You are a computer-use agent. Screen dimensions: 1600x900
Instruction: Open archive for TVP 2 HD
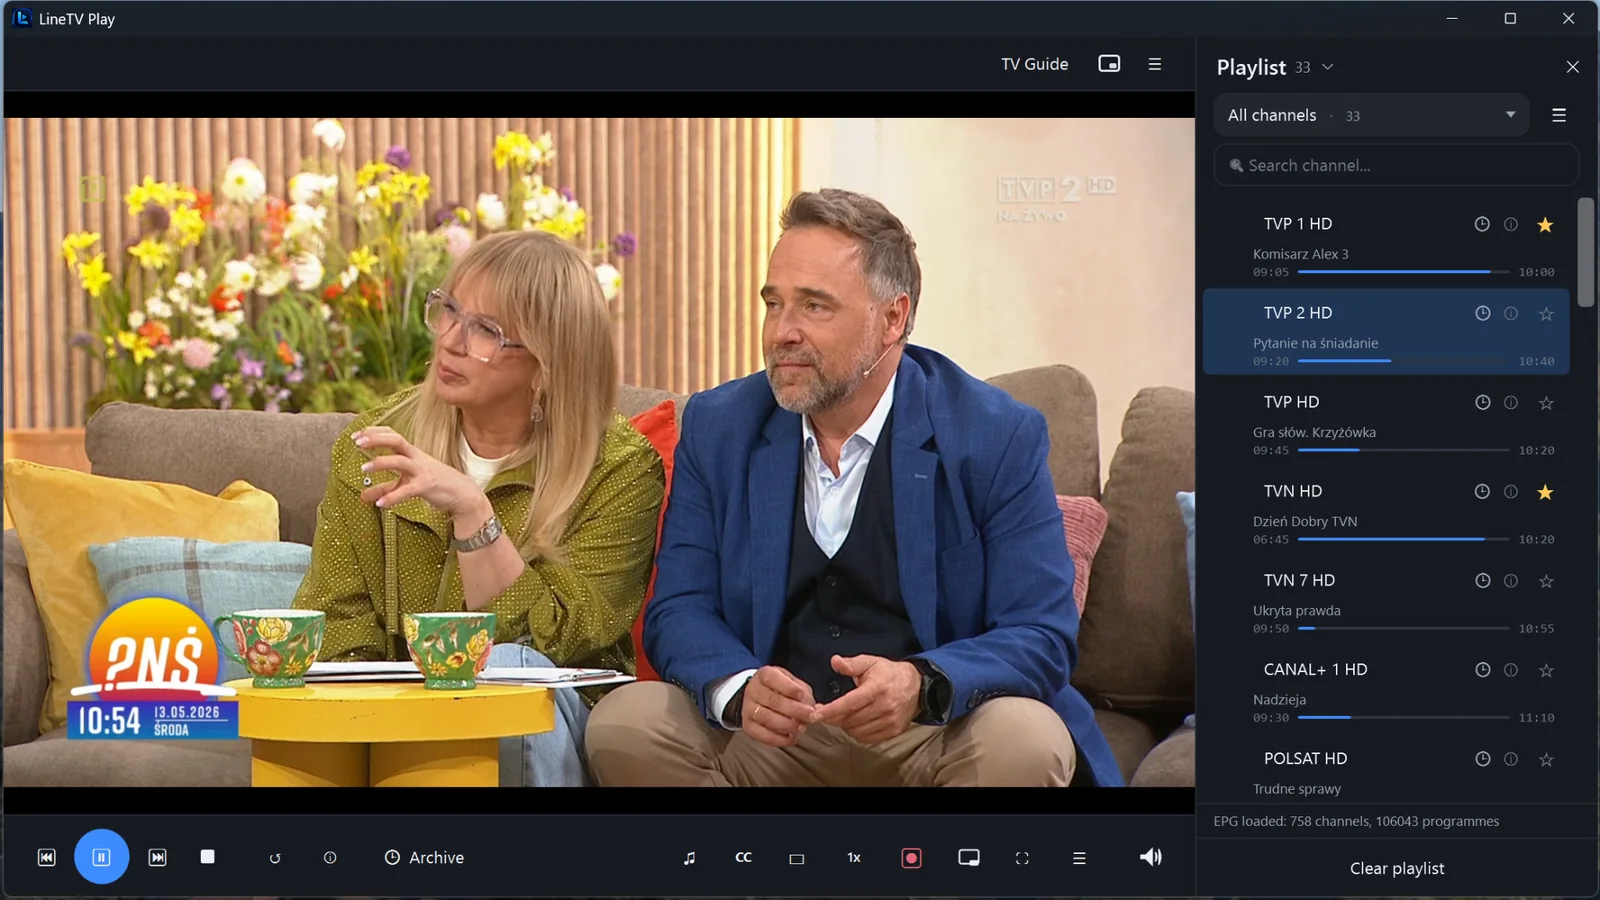pyautogui.click(x=1482, y=313)
